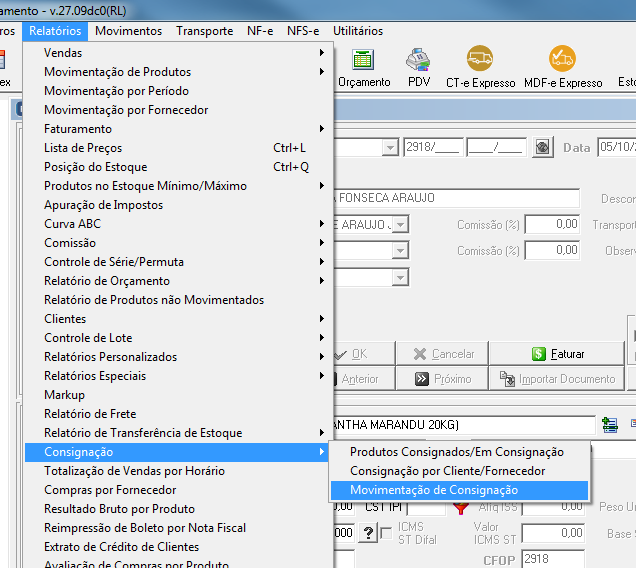Open the ARAUJO combo box dropdown
Viewport: 636px width, 568px height.
(400, 224)
